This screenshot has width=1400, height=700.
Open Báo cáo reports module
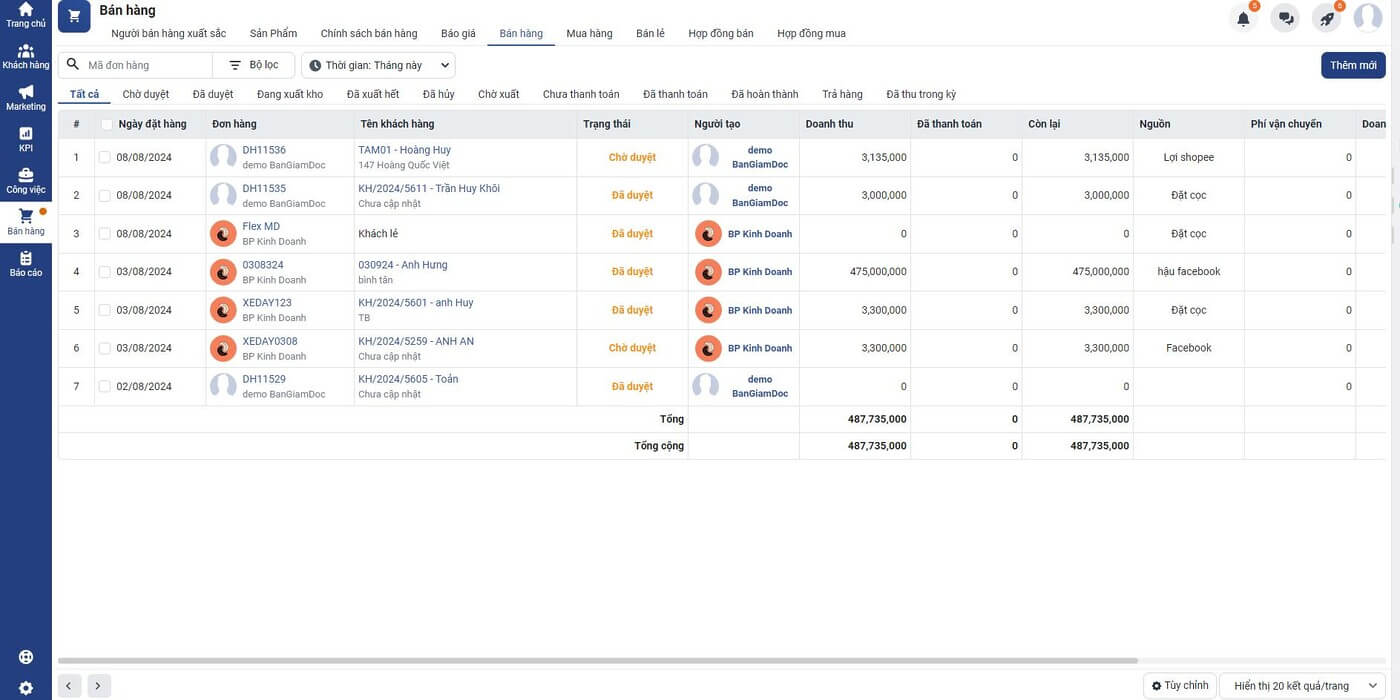point(25,264)
